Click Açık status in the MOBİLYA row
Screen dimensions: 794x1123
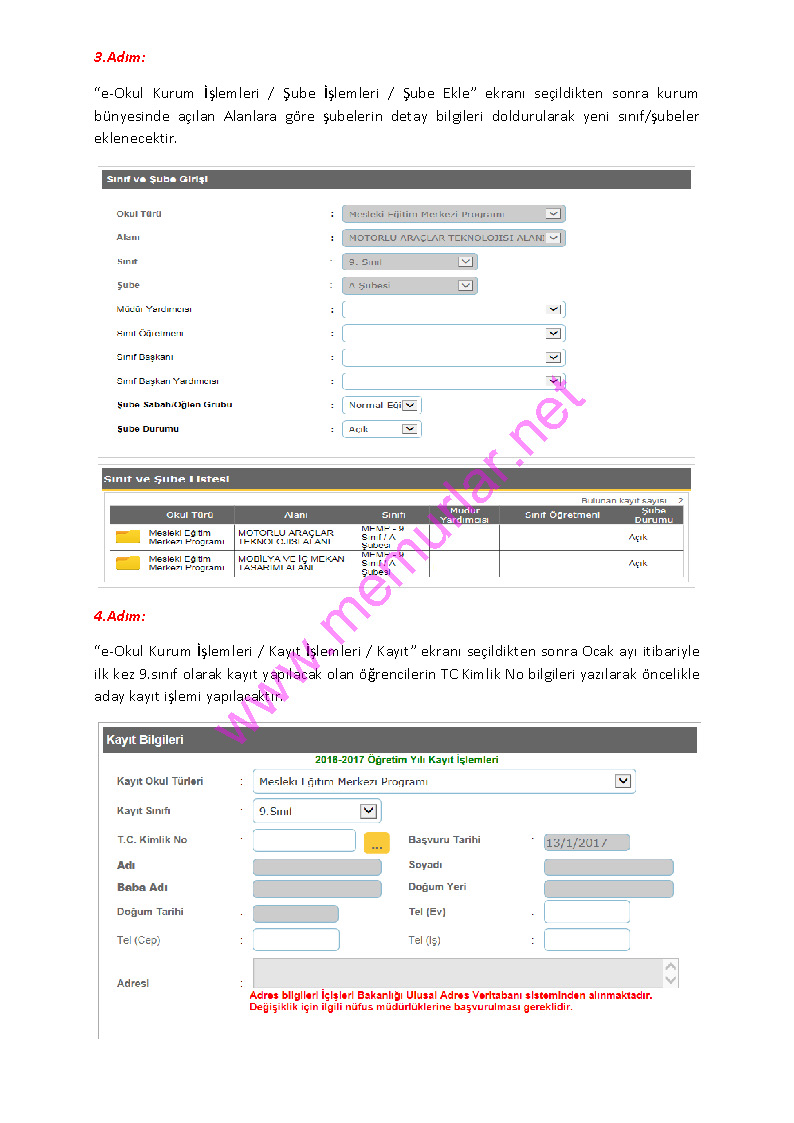638,564
